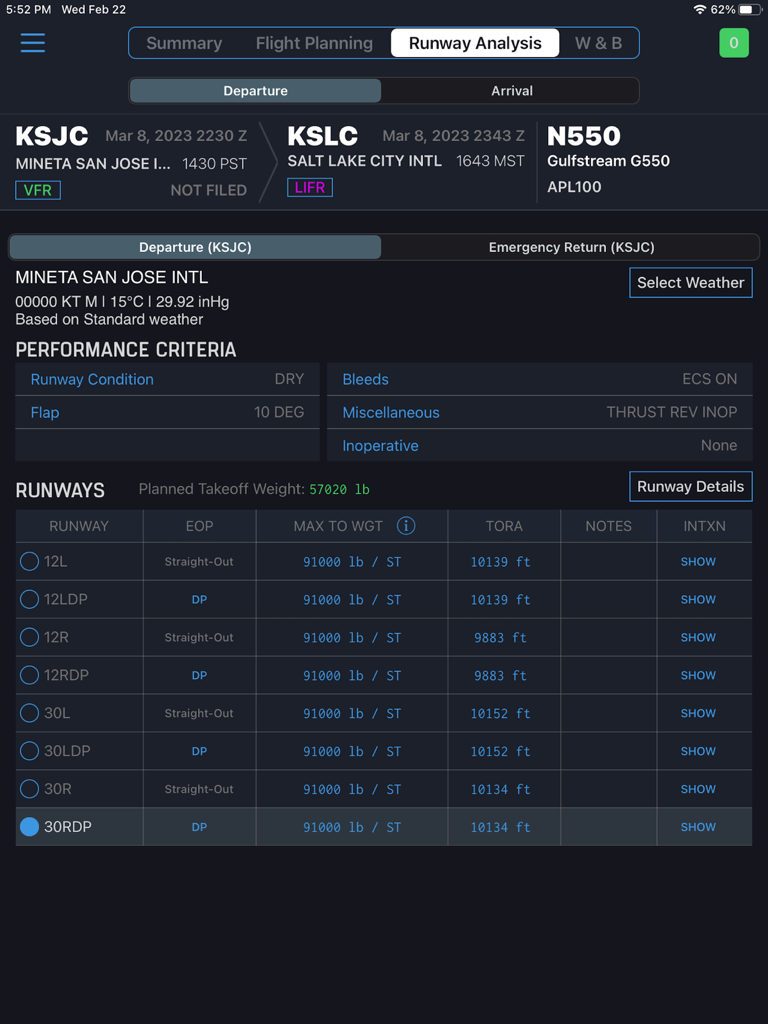The height and width of the screenshot is (1024, 768).
Task: Show intersections for runway 12R
Action: click(698, 637)
